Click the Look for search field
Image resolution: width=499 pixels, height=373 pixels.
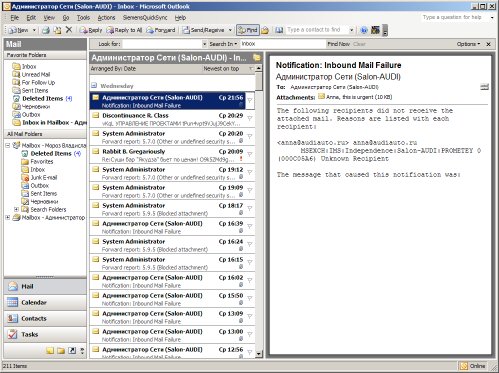162,44
